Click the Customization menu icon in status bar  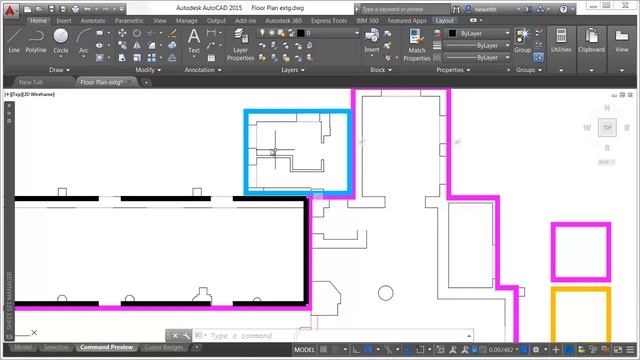point(630,350)
